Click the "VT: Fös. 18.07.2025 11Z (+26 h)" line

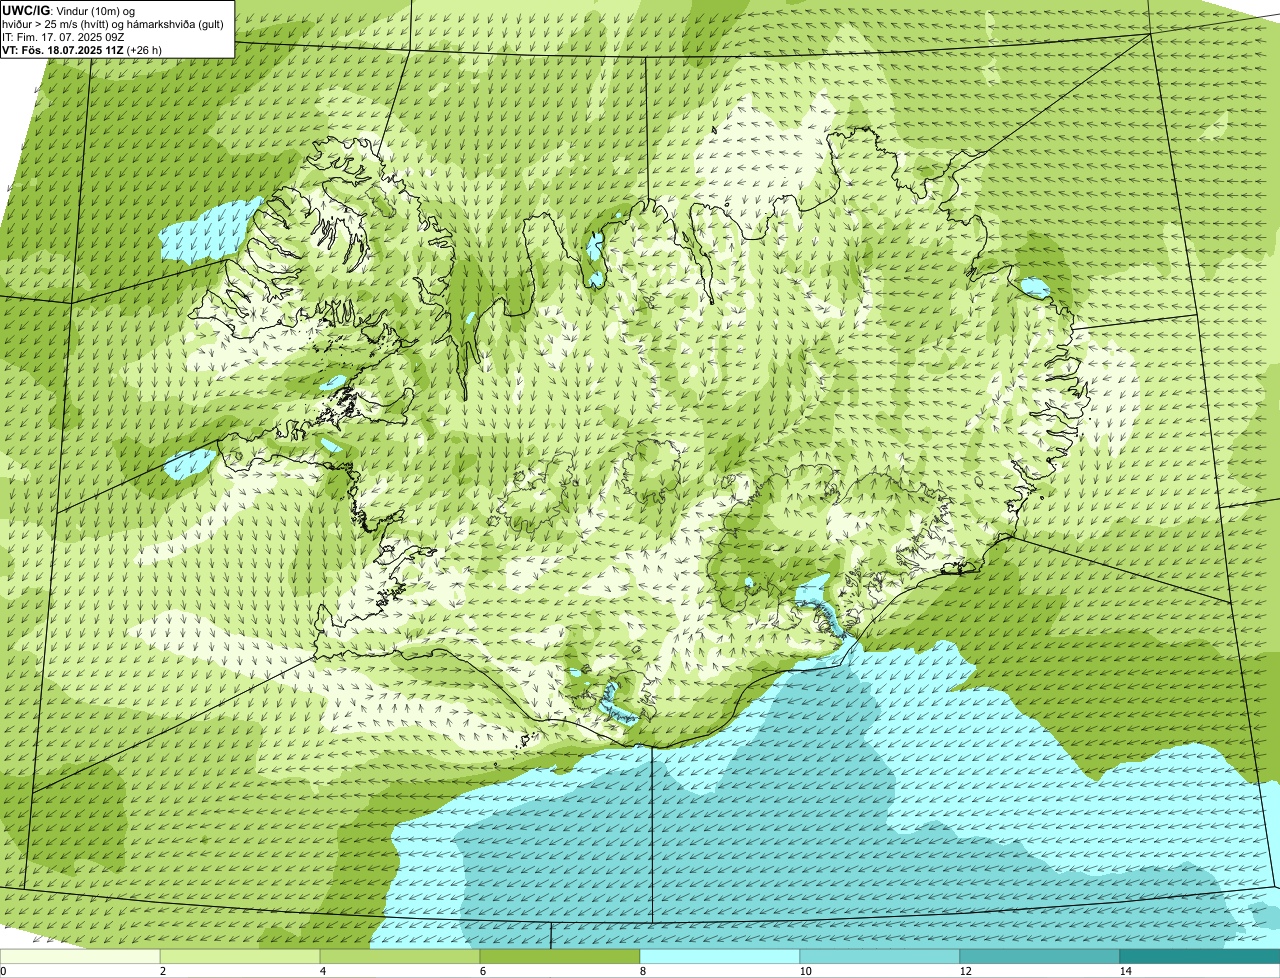coord(82,49)
